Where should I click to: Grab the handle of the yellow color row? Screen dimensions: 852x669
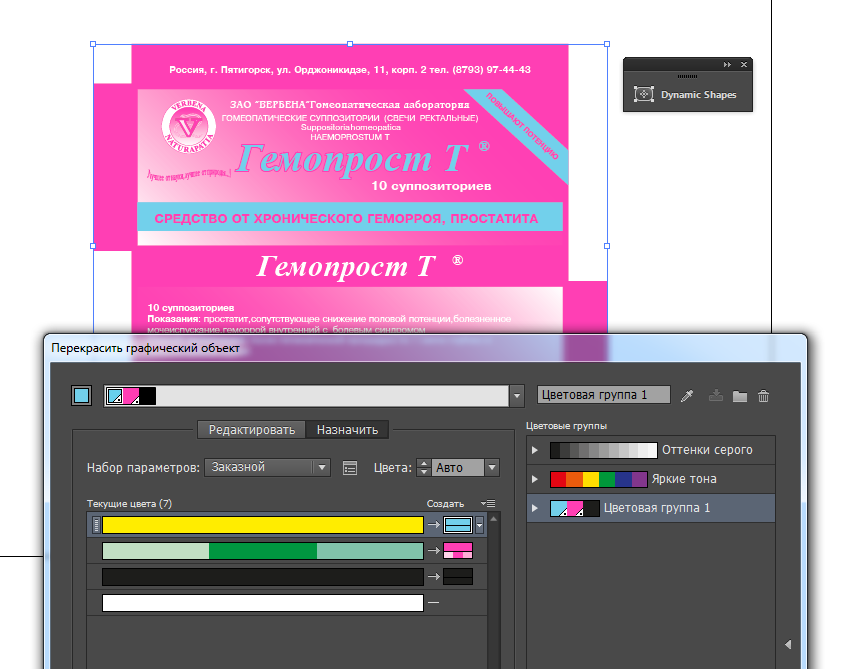[x=96, y=525]
